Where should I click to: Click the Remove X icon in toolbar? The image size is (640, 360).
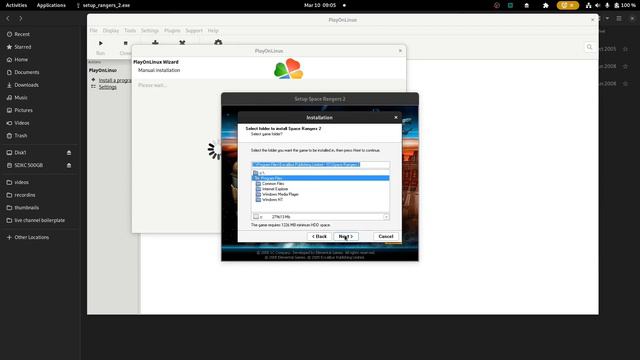pos(182,42)
